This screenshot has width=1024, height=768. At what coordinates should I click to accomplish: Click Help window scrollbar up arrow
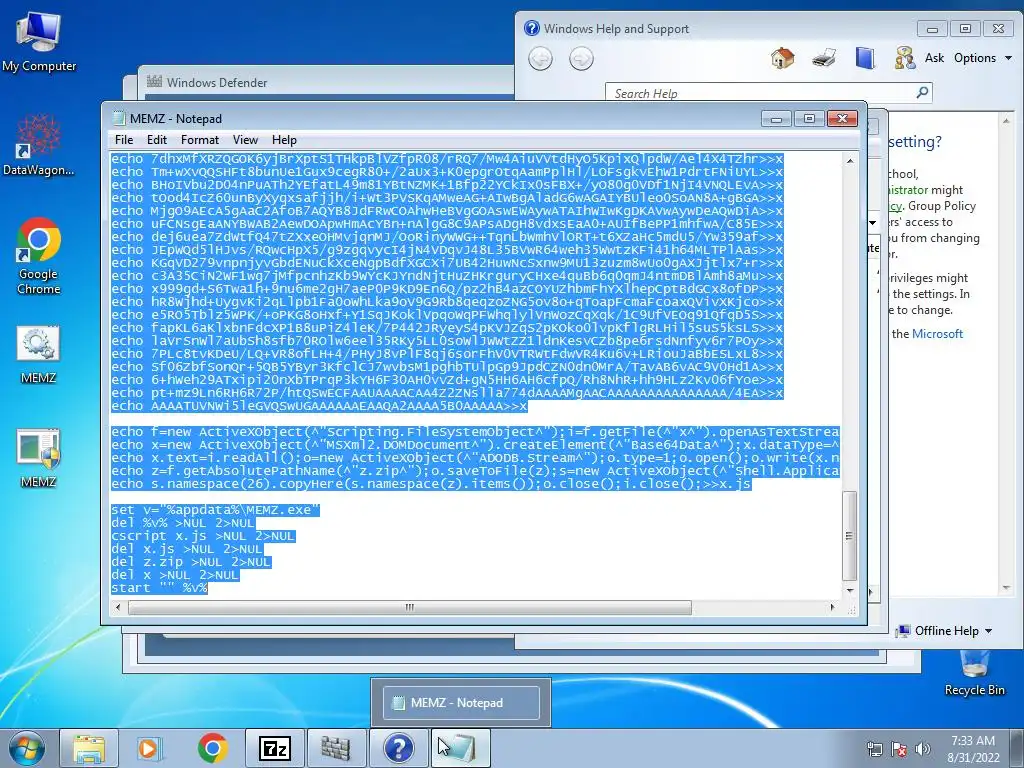(1006, 121)
